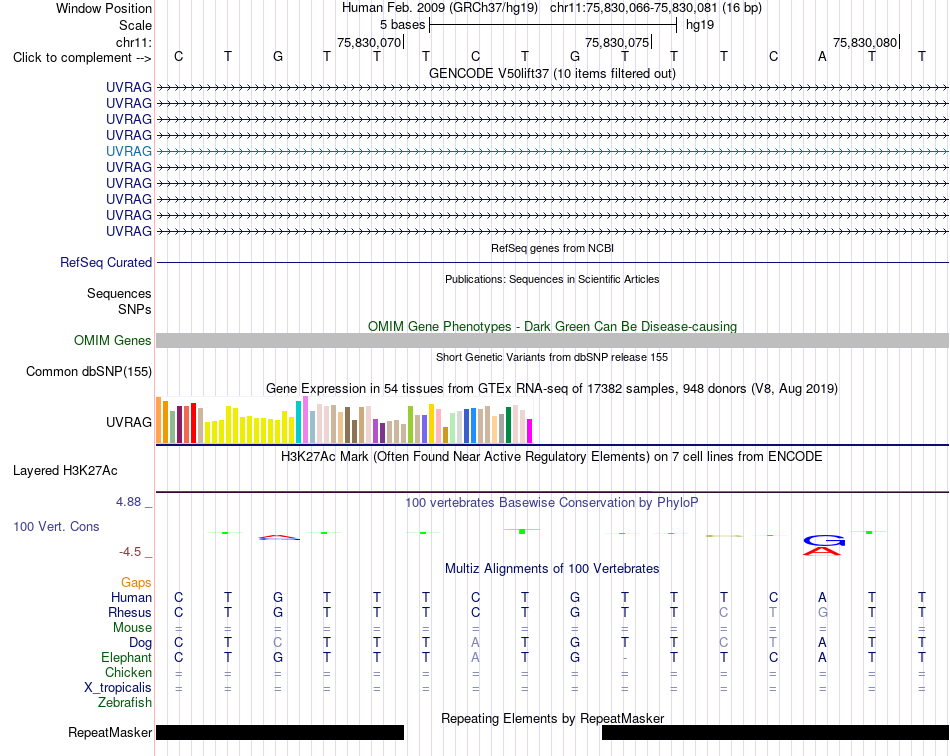Select the 'Dog' alignment row label
The width and height of the screenshot is (950, 756).
click(140, 643)
